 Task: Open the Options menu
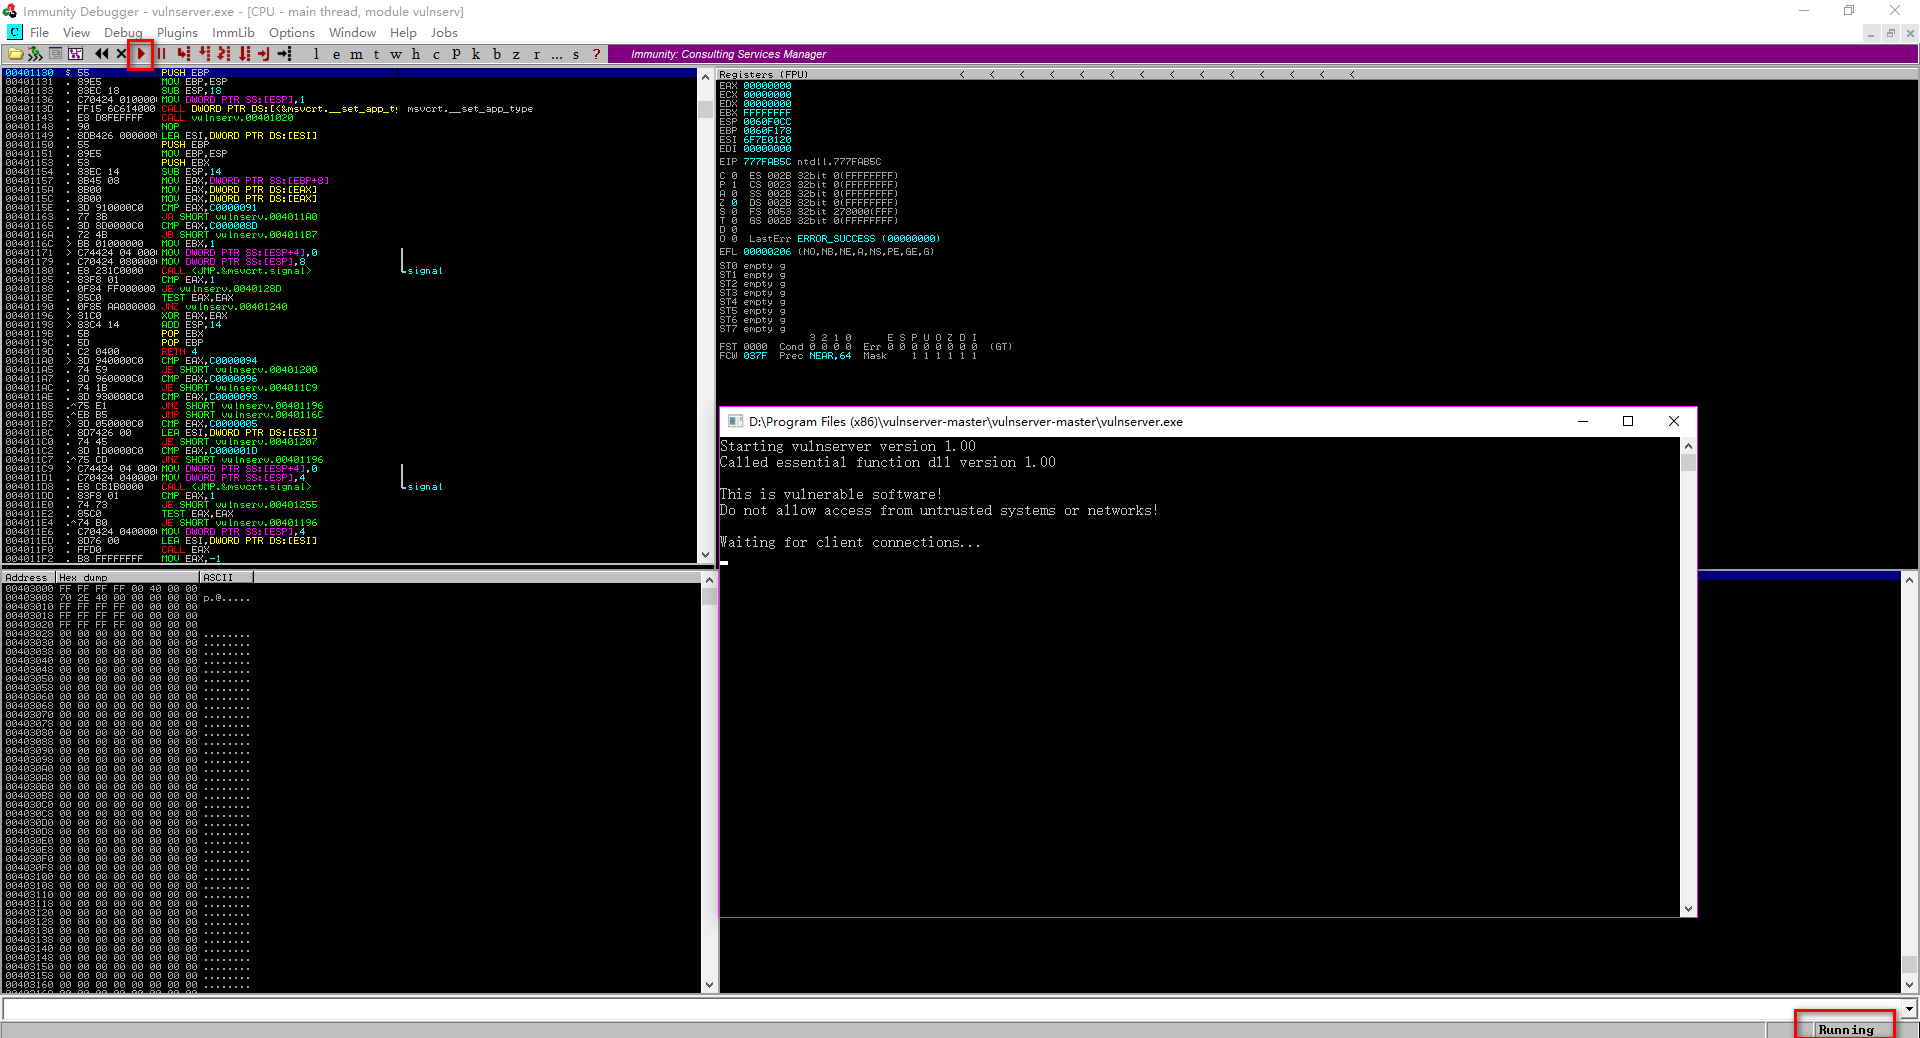pyautogui.click(x=291, y=33)
